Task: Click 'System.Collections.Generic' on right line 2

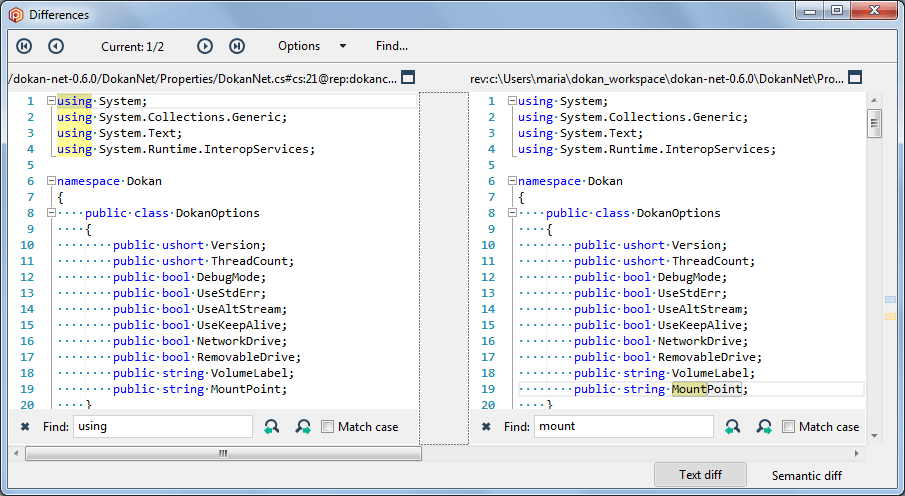Action: (x=650, y=117)
